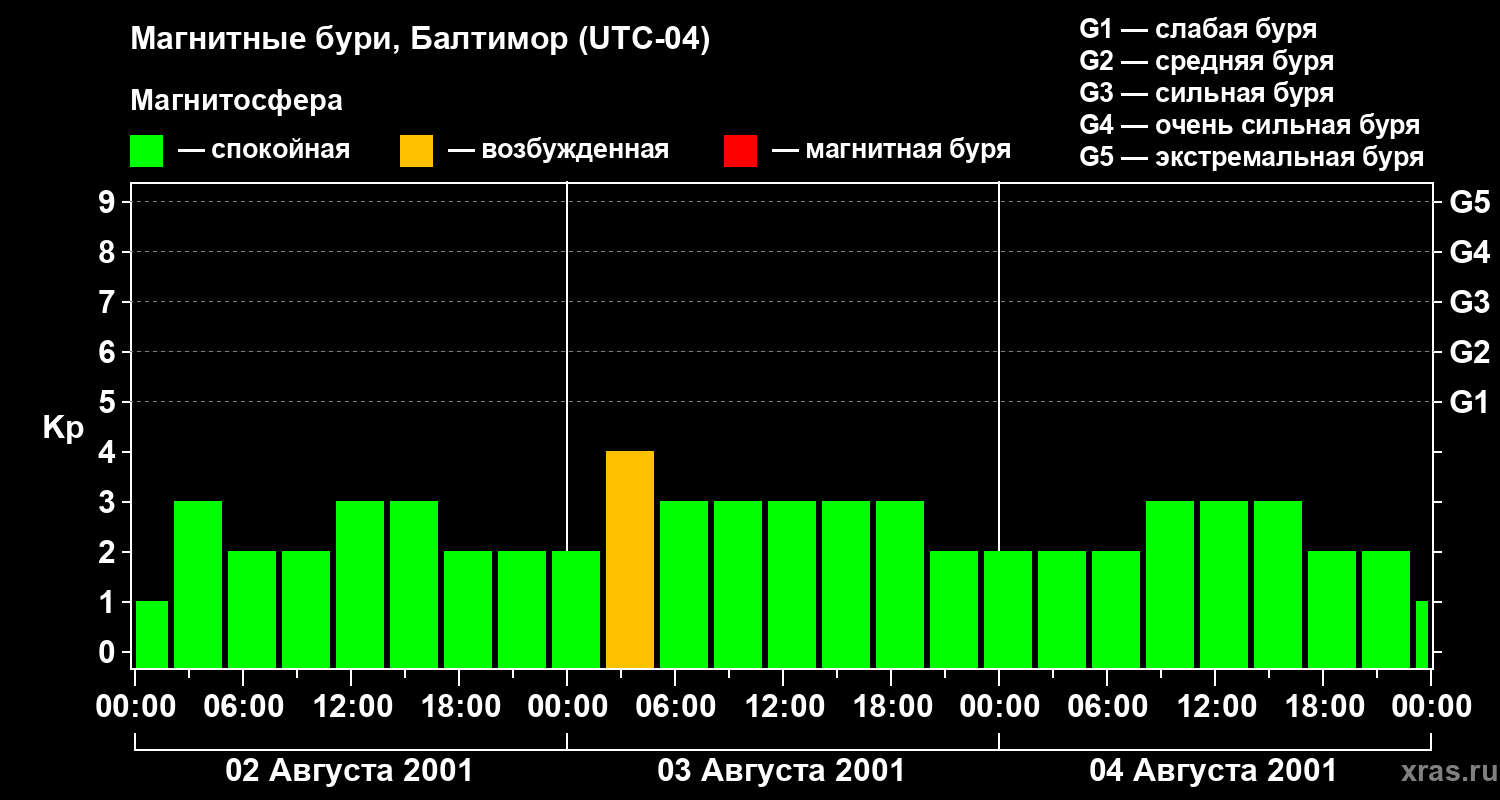Select the '03 Августа 2001' date label
The image size is (1500, 800).
click(781, 771)
